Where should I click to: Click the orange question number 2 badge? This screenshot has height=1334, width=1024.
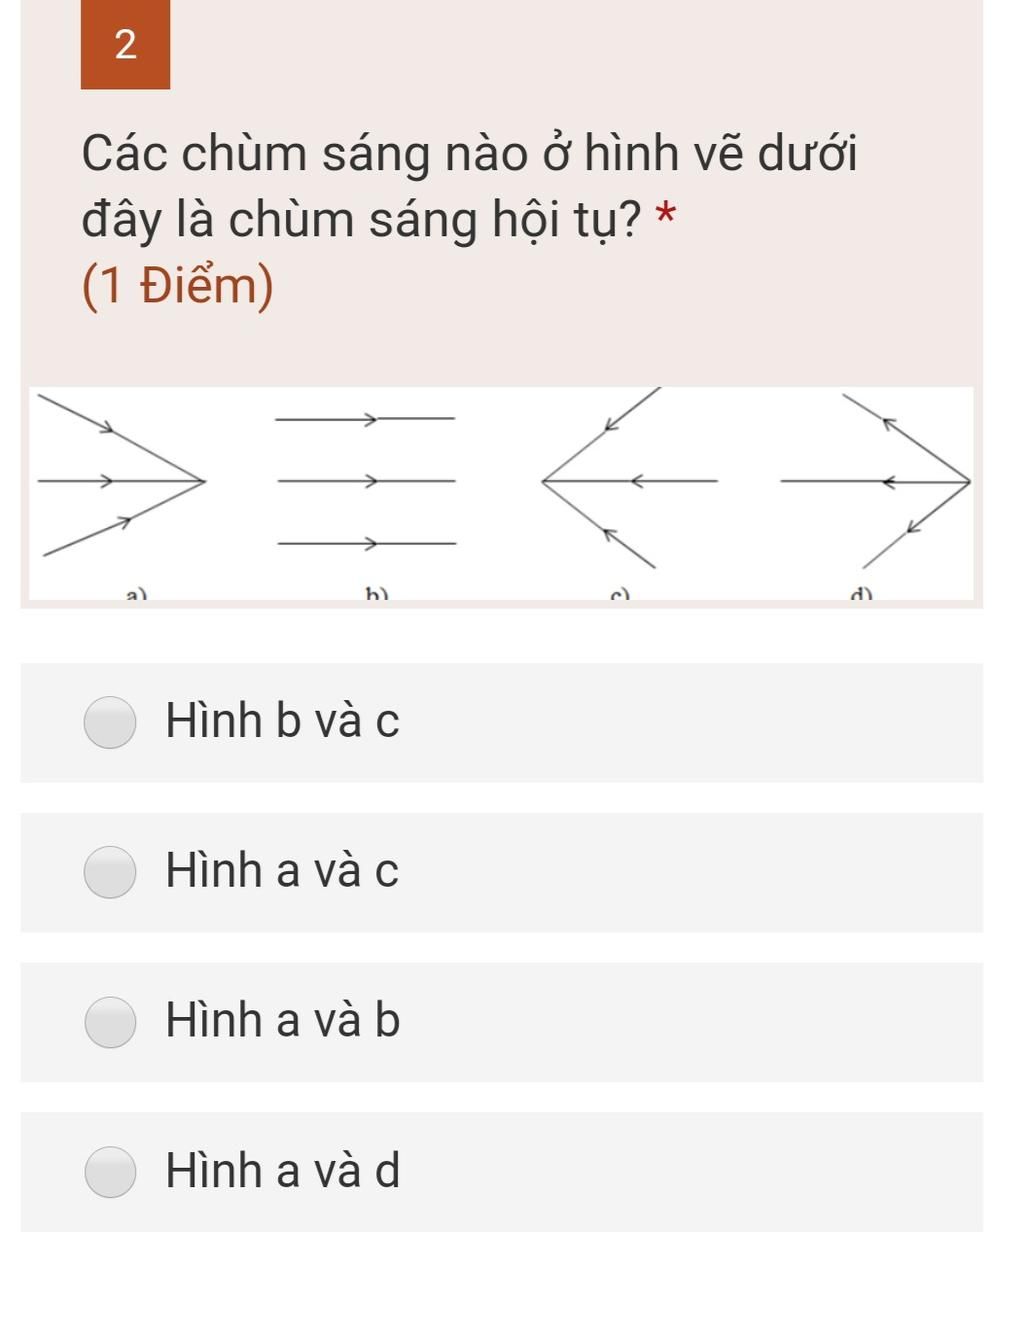pos(125,44)
